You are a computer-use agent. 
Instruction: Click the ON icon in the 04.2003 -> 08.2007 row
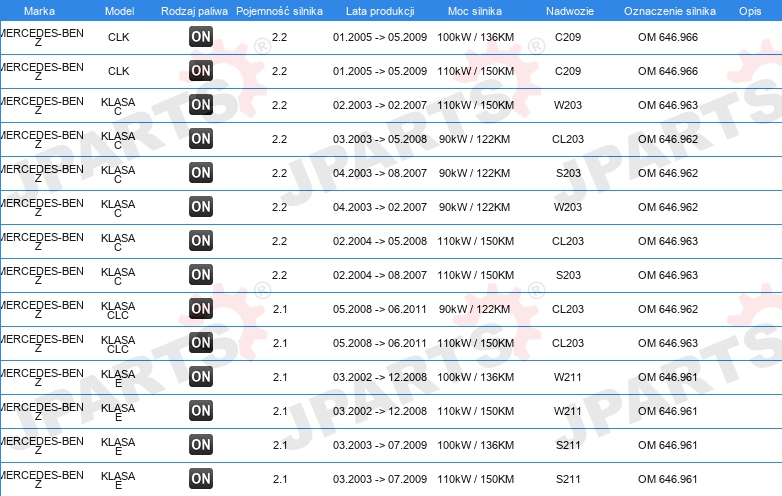click(201, 173)
